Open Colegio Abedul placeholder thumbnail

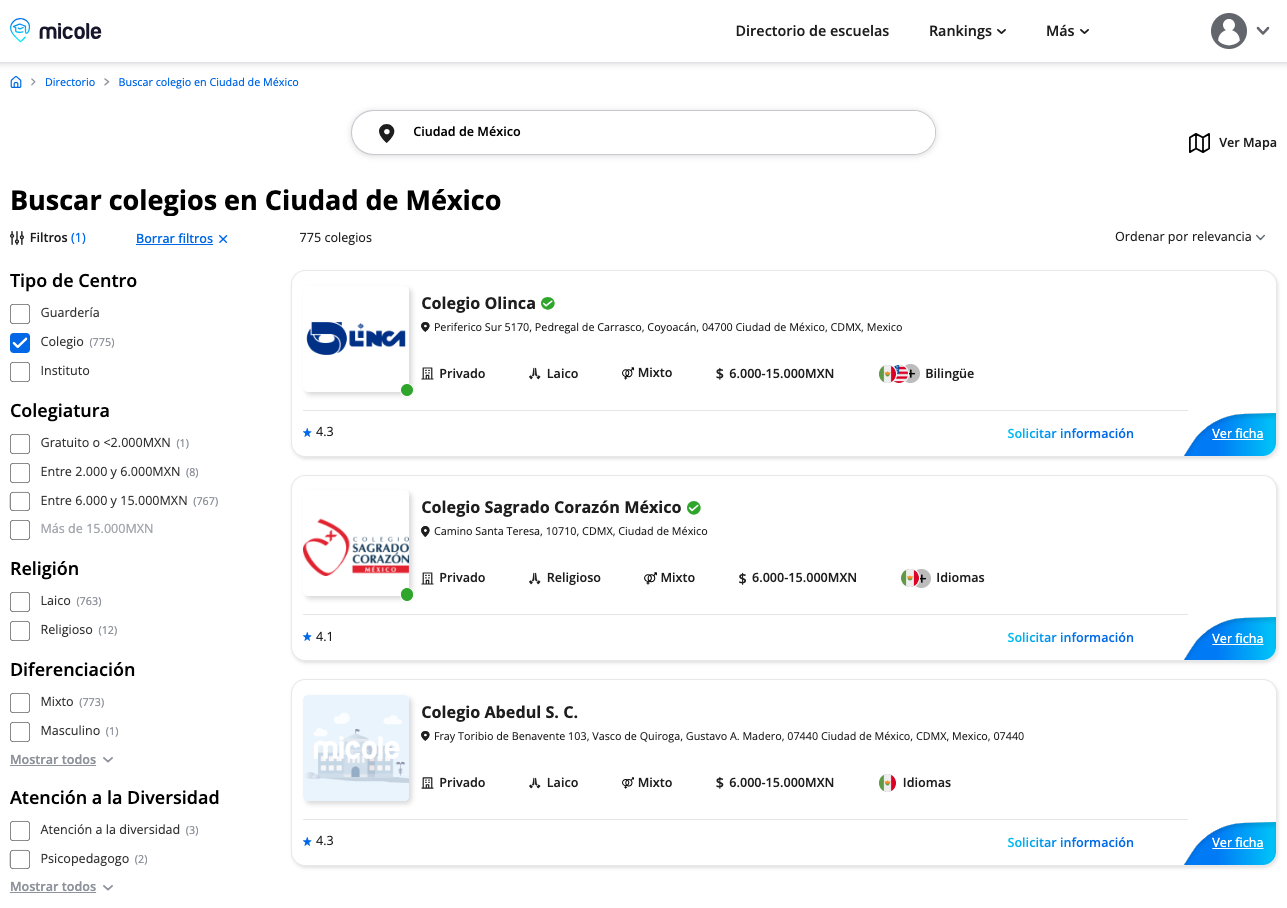tap(356, 748)
